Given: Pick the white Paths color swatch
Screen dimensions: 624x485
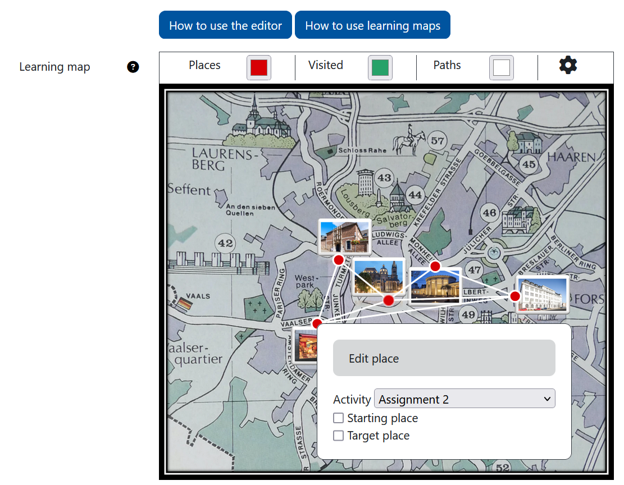Looking at the screenshot, I should [x=501, y=67].
